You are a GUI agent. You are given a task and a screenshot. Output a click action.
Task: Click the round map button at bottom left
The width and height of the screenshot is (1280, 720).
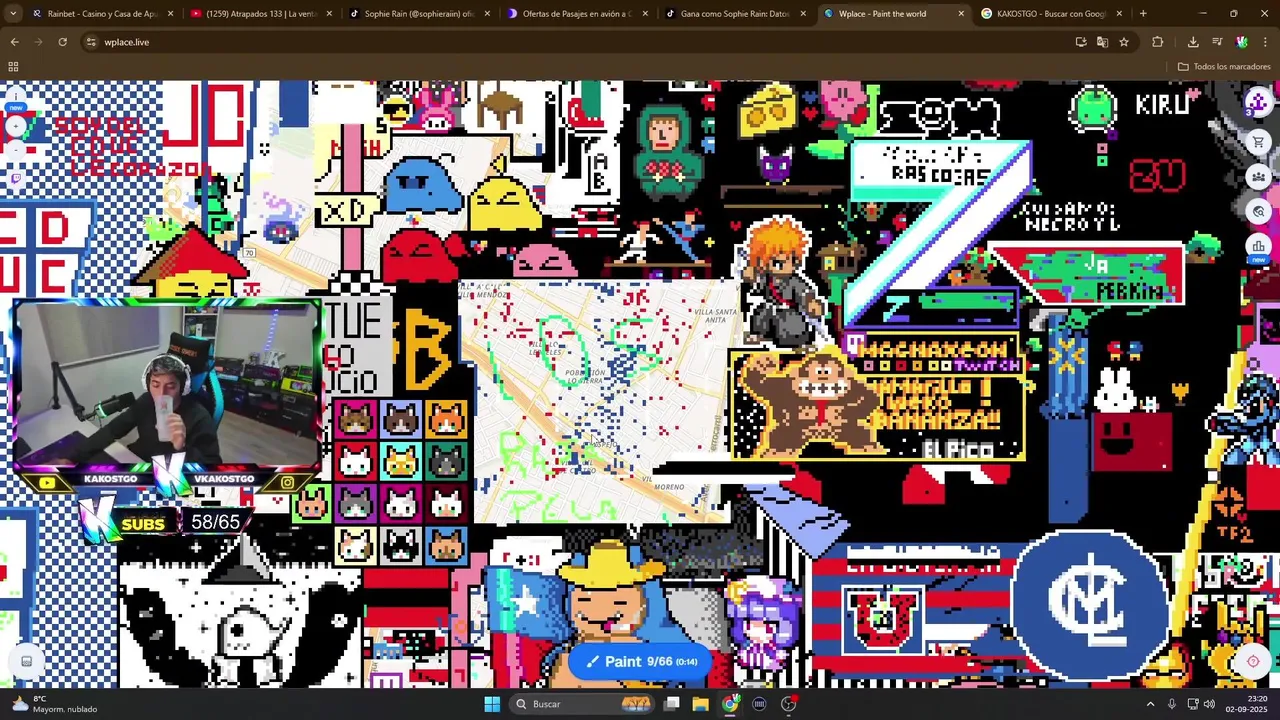(27, 661)
